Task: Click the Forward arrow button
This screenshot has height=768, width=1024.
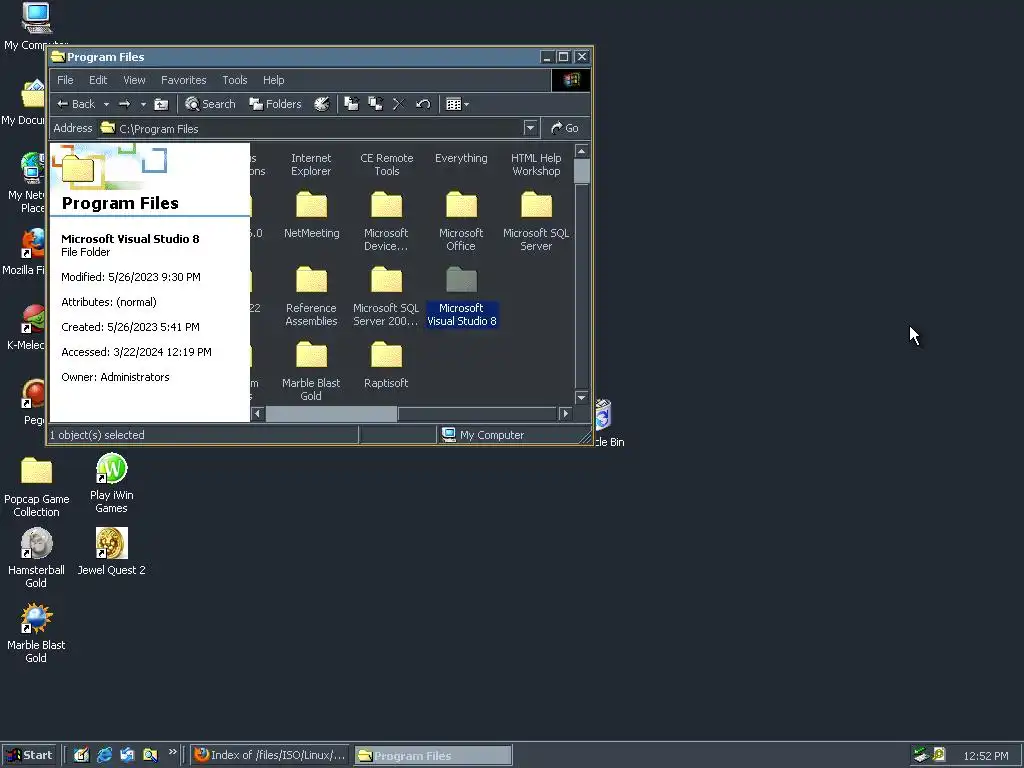Action: pos(125,104)
